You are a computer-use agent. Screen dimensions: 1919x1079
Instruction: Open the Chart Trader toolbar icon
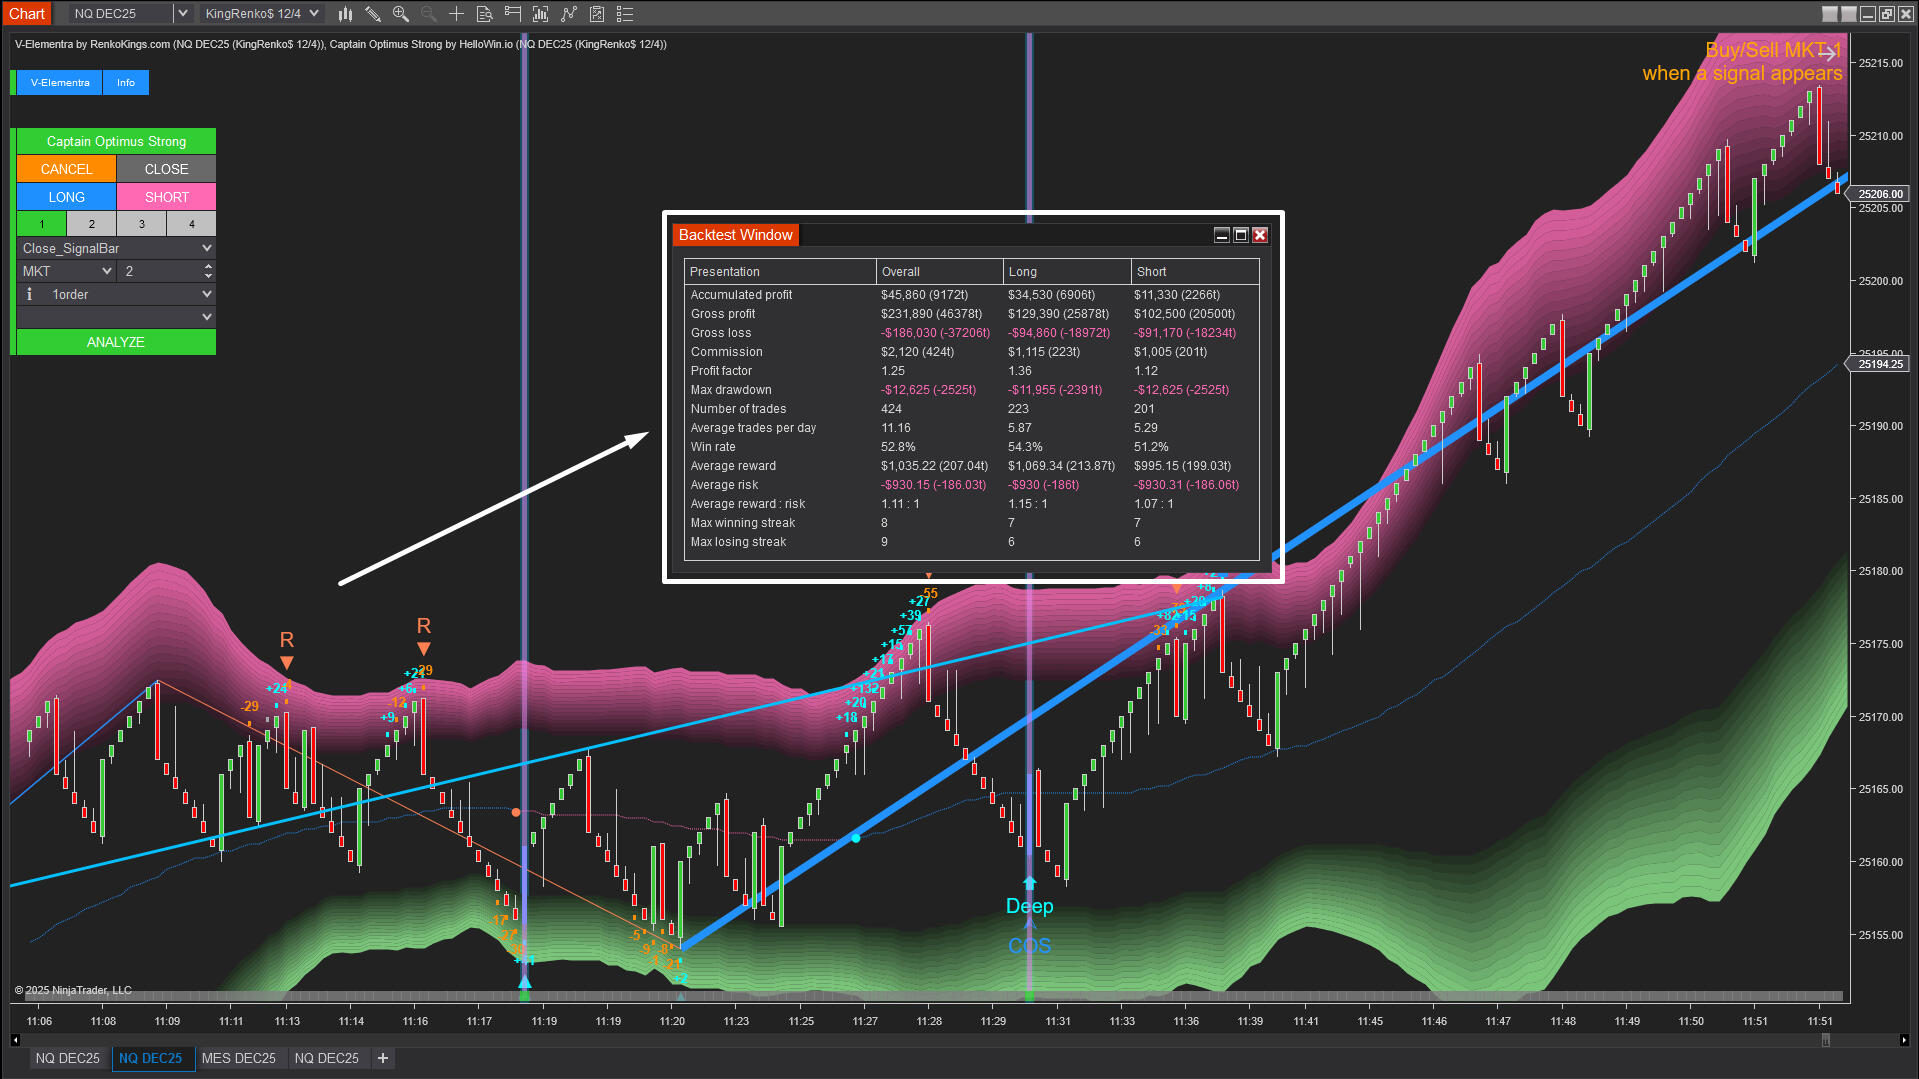pos(513,14)
